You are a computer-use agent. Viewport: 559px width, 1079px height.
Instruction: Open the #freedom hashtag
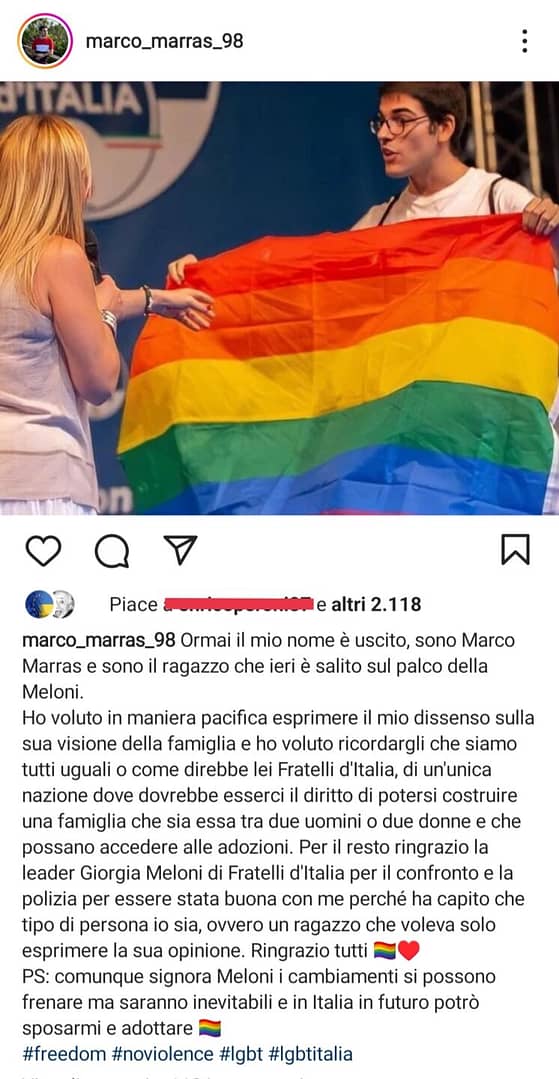(x=64, y=1054)
